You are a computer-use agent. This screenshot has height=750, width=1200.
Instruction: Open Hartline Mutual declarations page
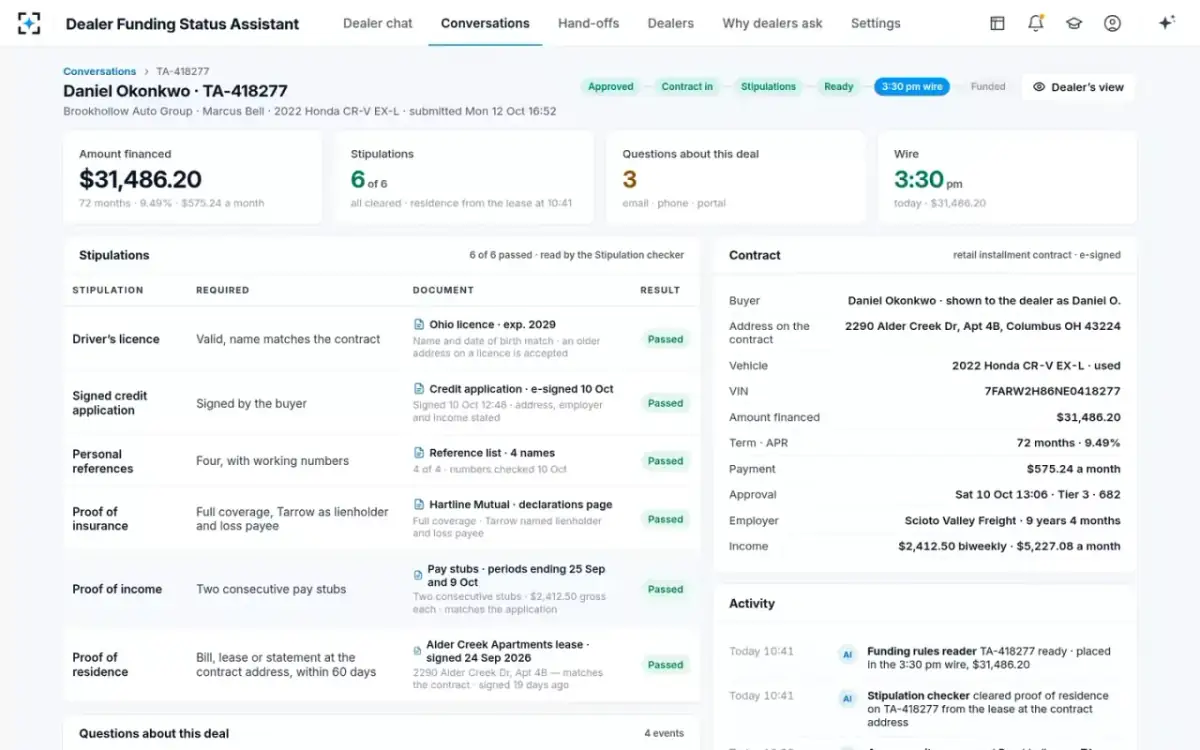point(520,505)
